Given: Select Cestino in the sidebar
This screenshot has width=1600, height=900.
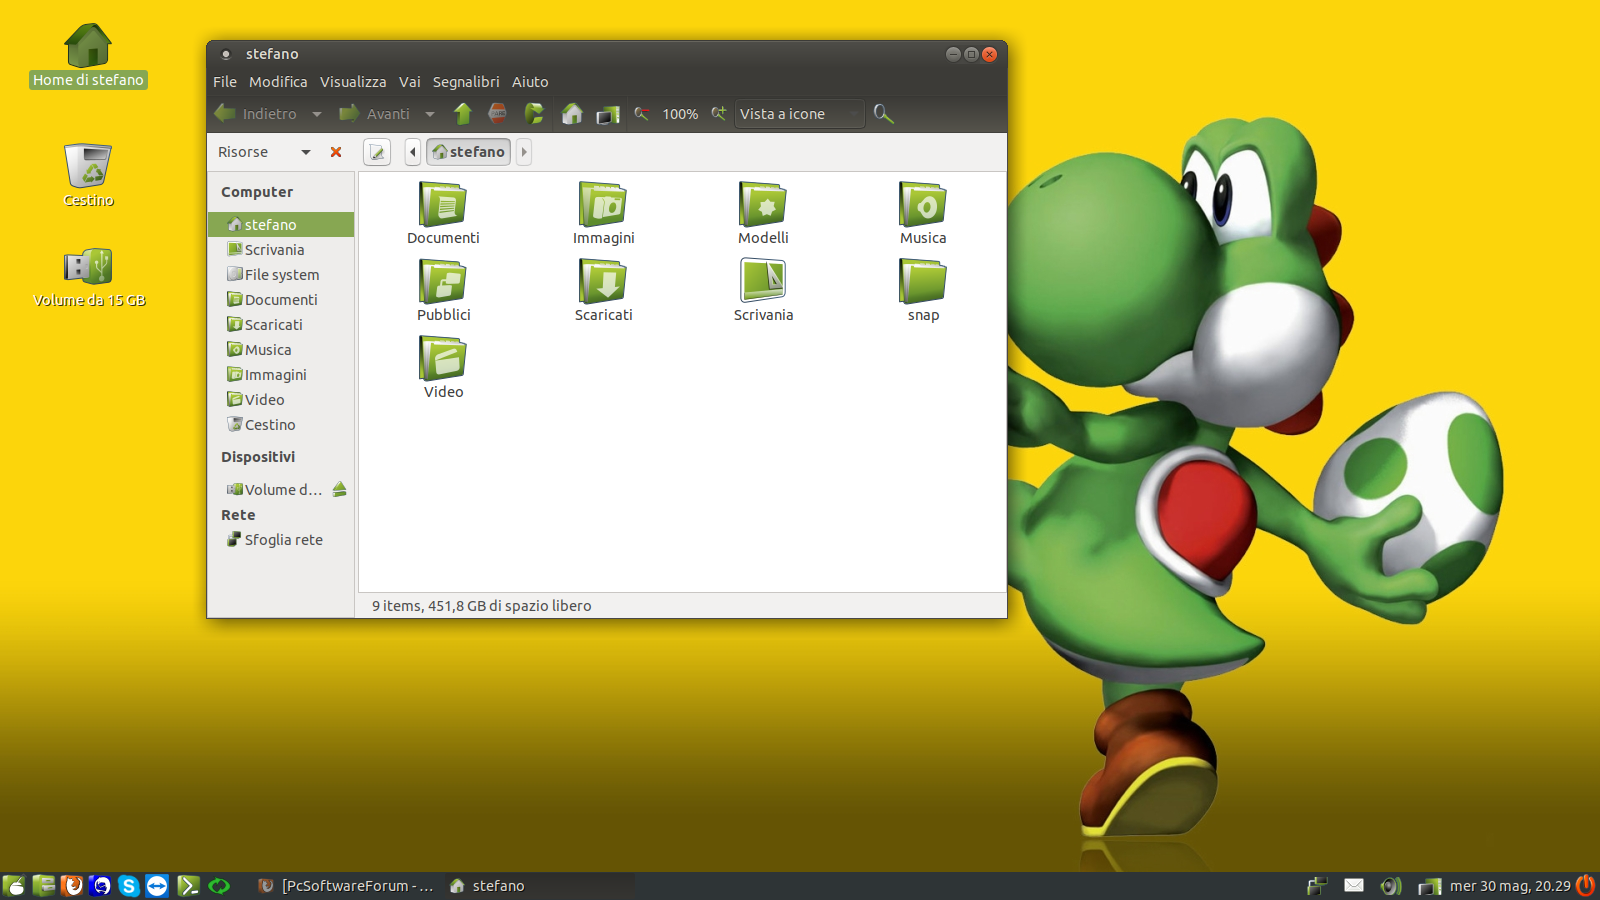Looking at the screenshot, I should click(x=281, y=425).
